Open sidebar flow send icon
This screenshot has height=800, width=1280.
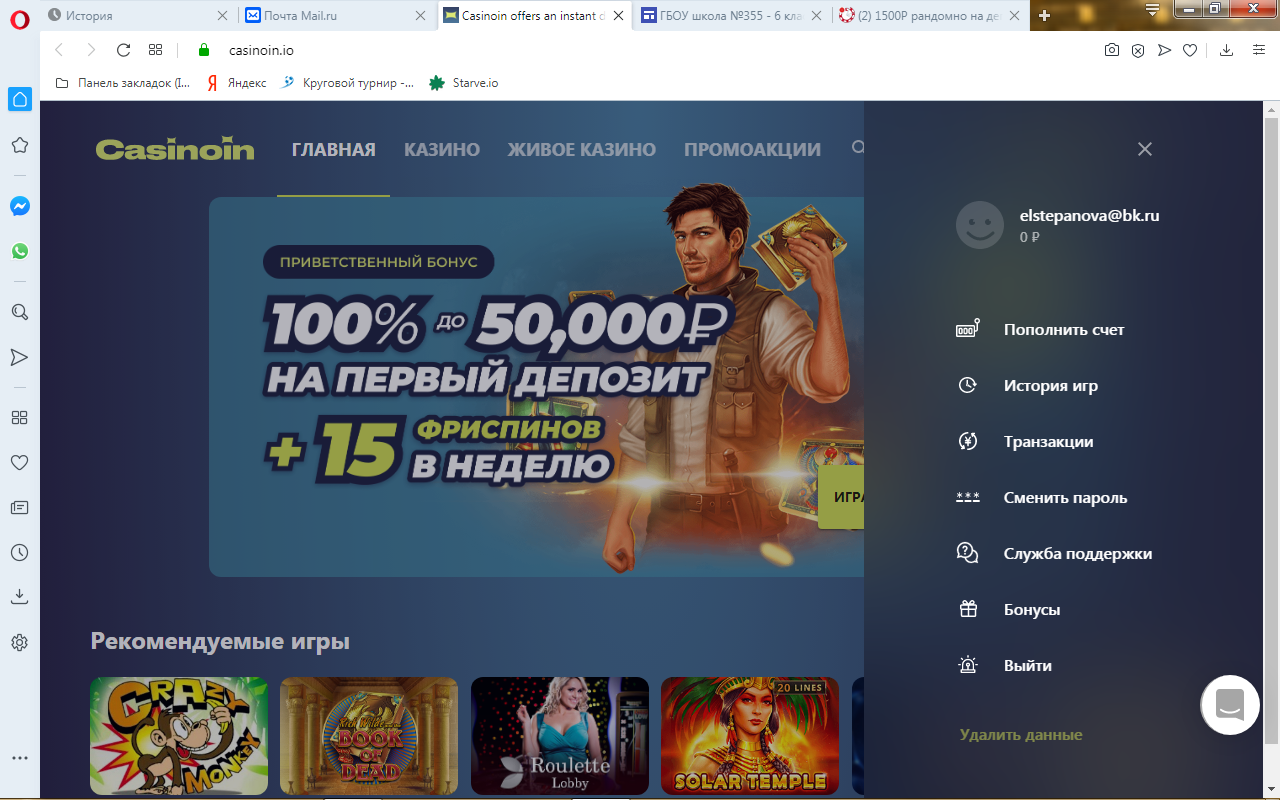click(x=19, y=357)
